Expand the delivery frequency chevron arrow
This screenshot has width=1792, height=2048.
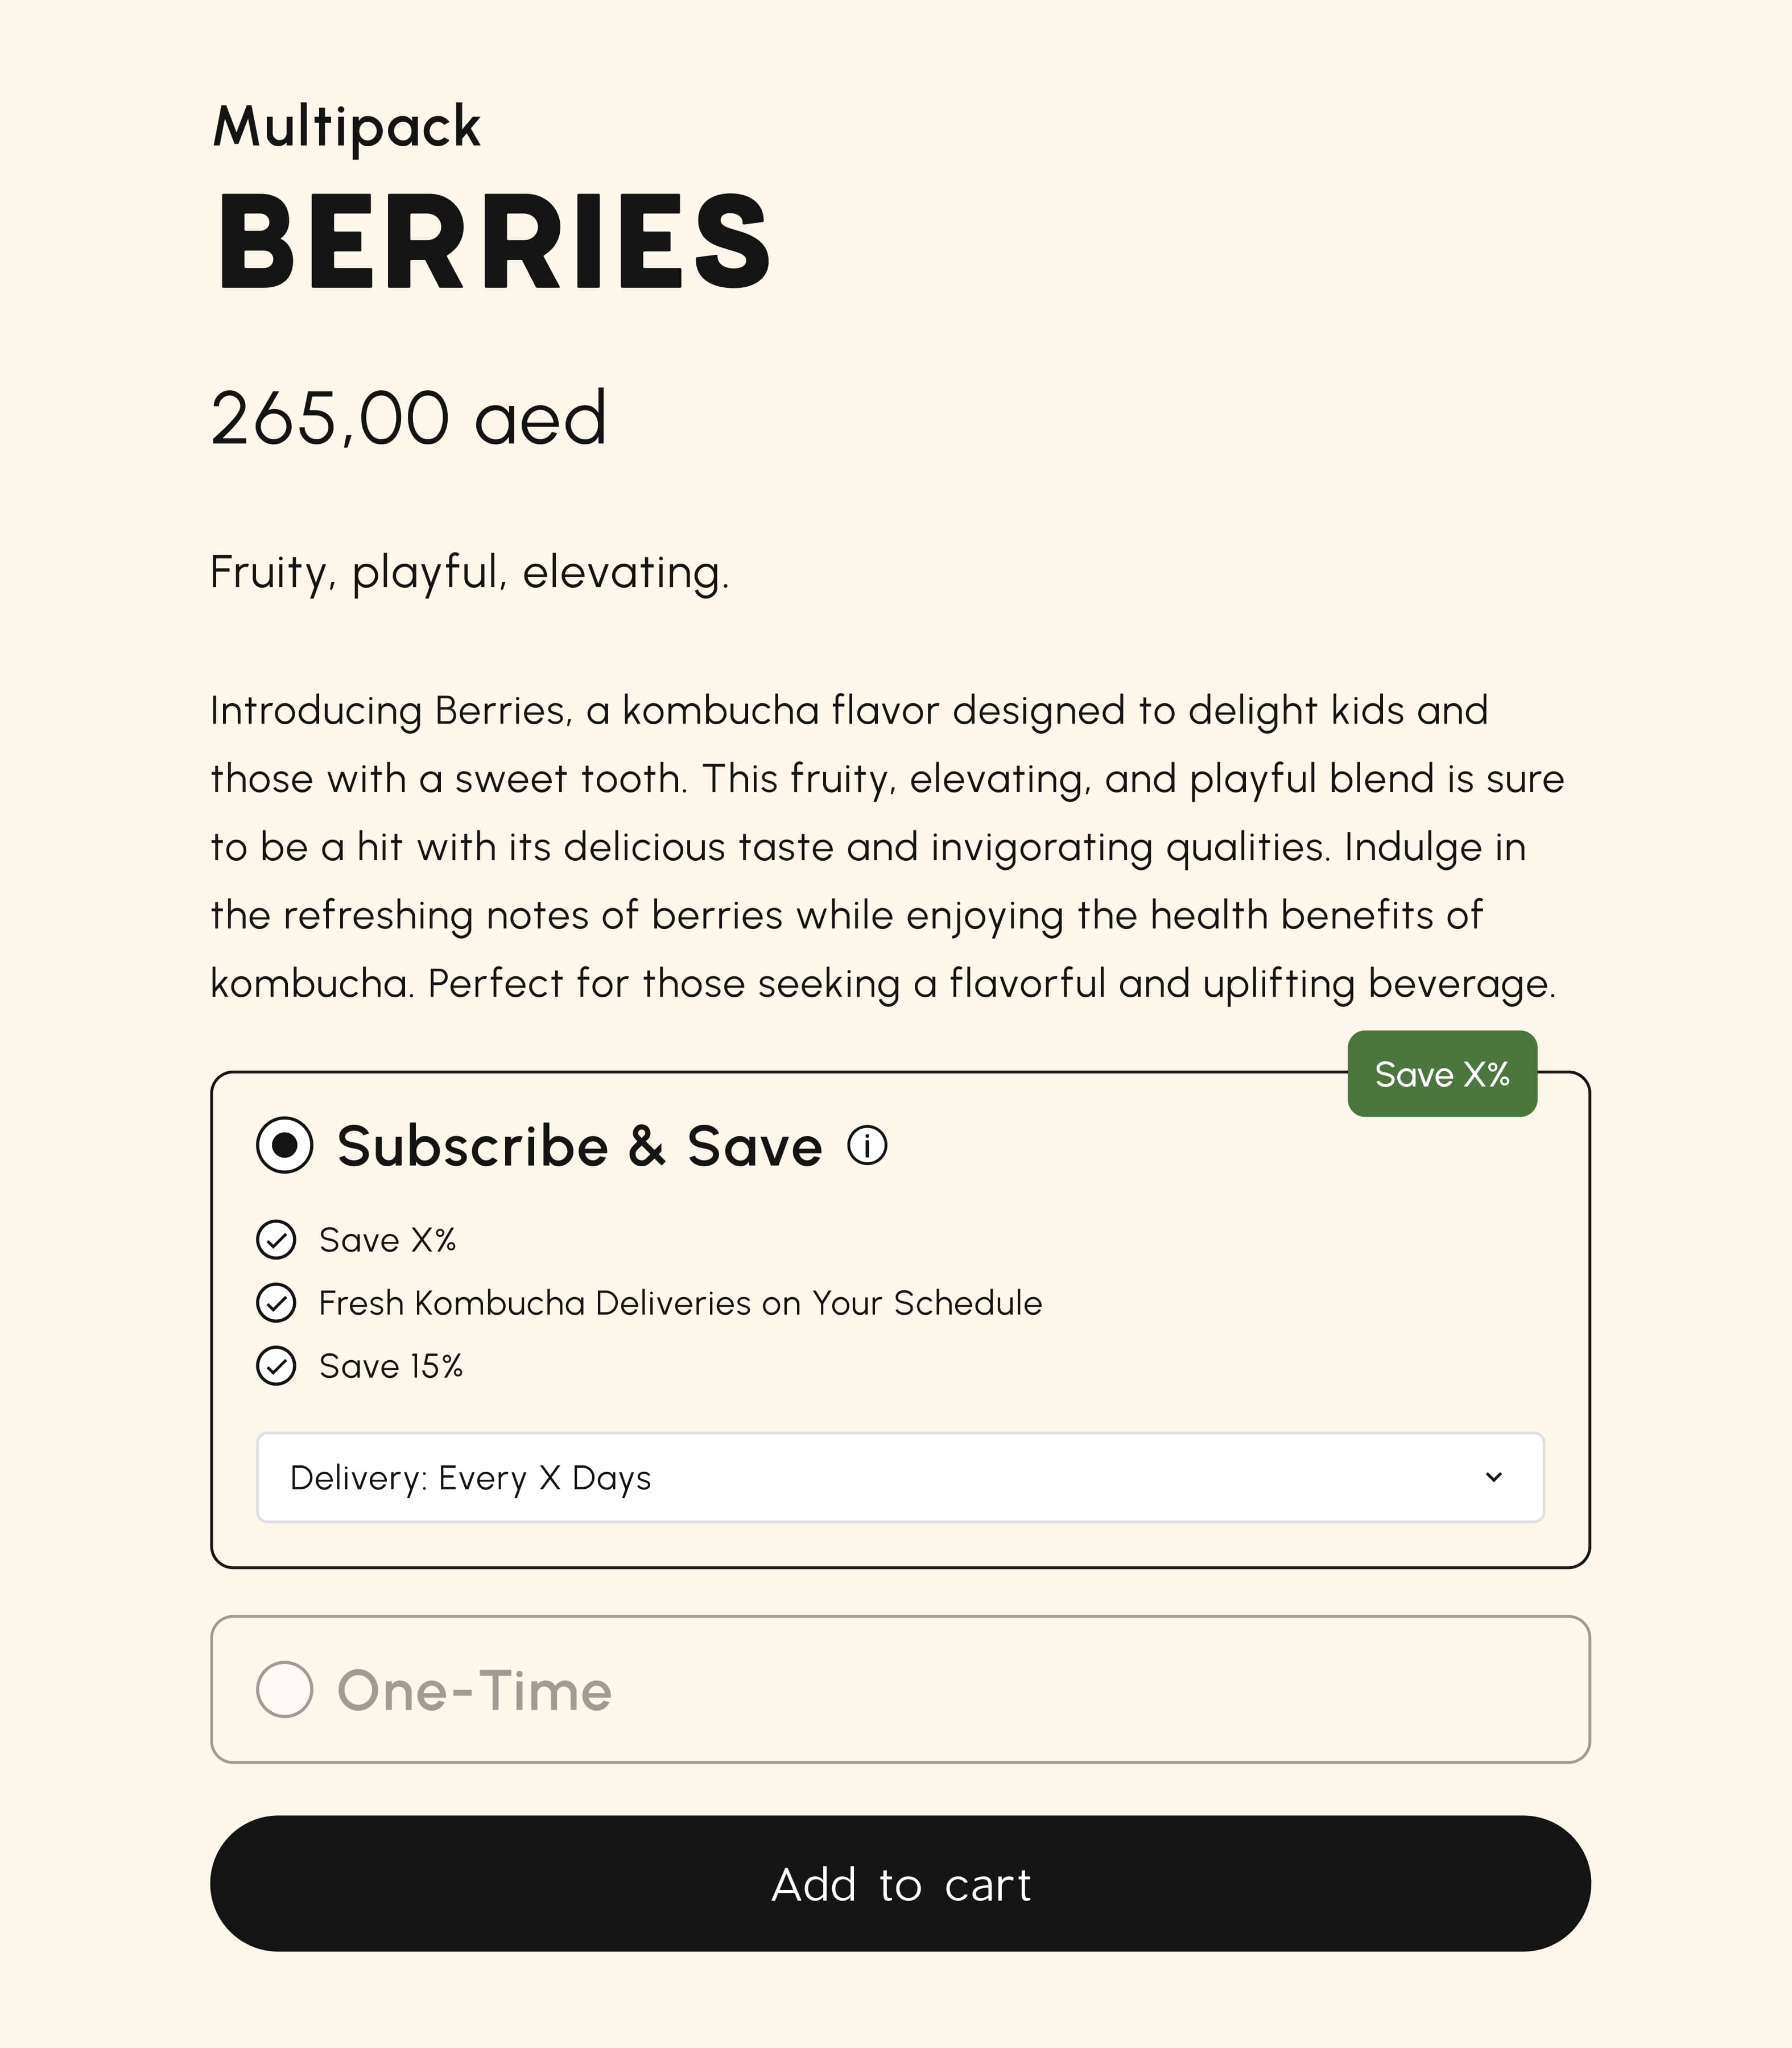[1494, 1477]
